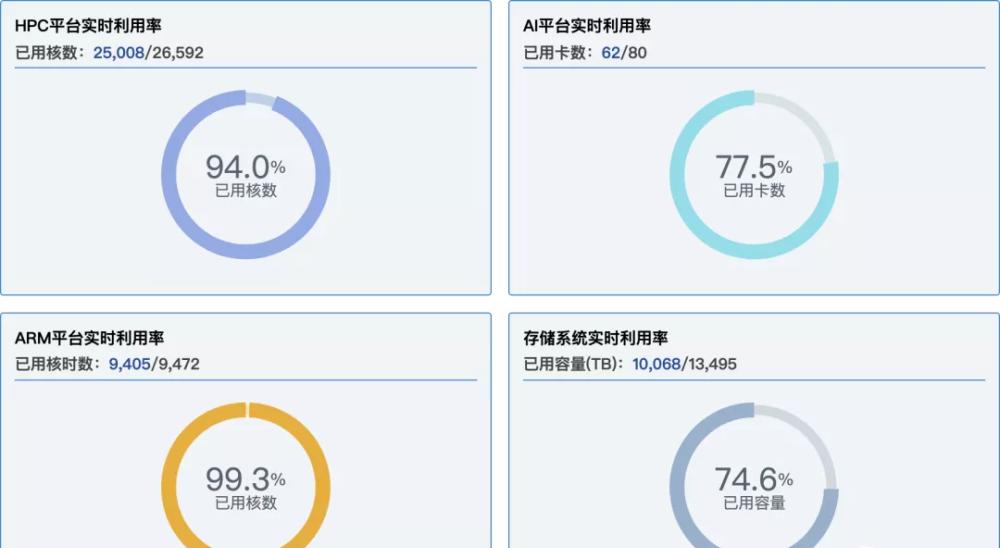Click 已用卡数 label inside AI donut
This screenshot has height=548, width=1000.
[x=754, y=190]
